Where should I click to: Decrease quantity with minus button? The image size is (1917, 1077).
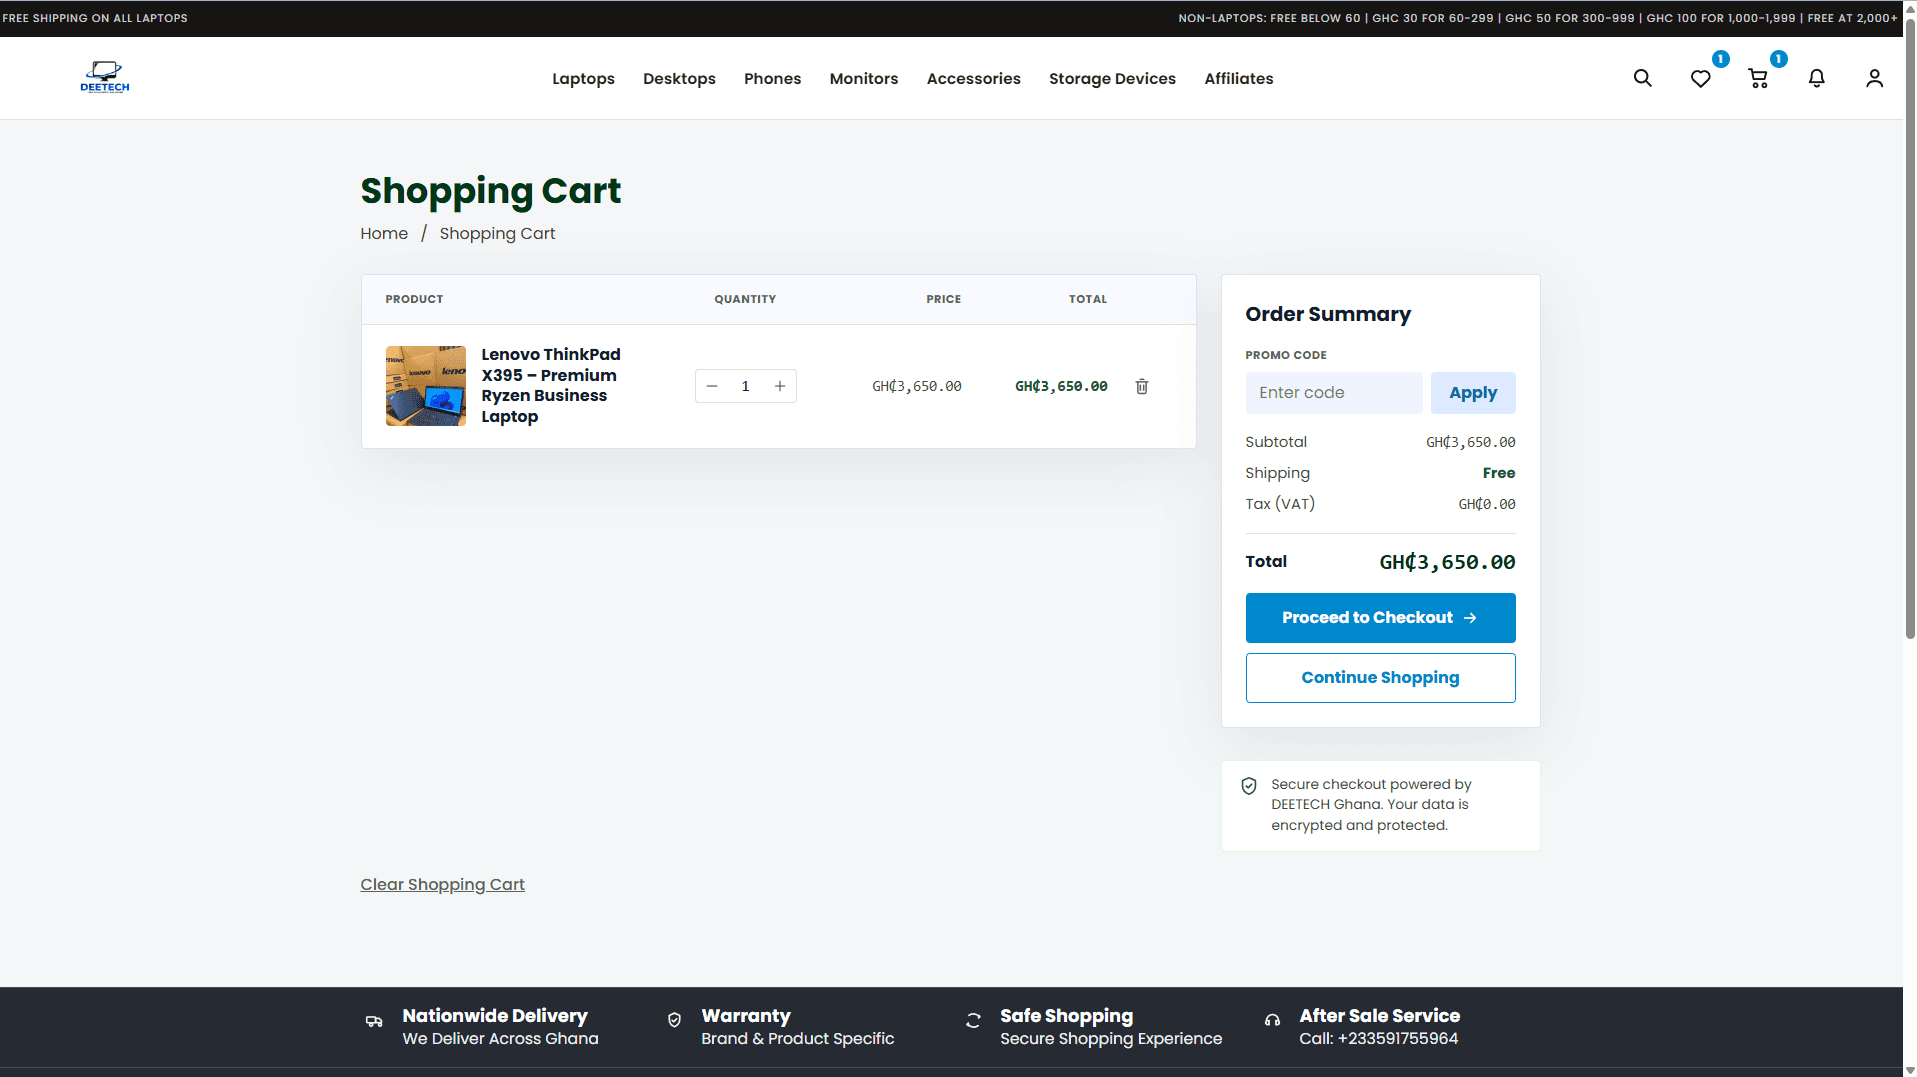point(712,386)
